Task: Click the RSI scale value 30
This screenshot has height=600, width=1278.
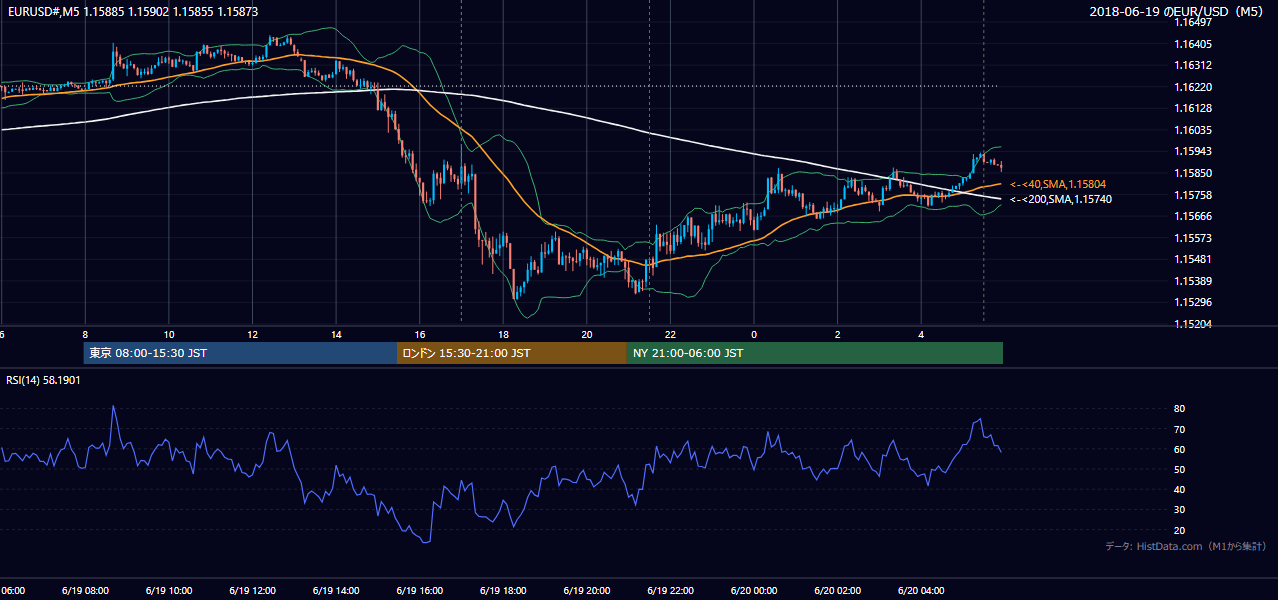Action: [1180, 510]
